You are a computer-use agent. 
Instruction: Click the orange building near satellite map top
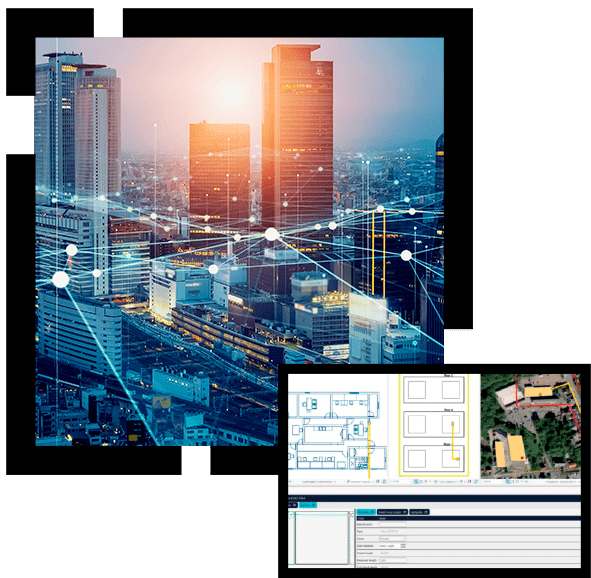538,392
